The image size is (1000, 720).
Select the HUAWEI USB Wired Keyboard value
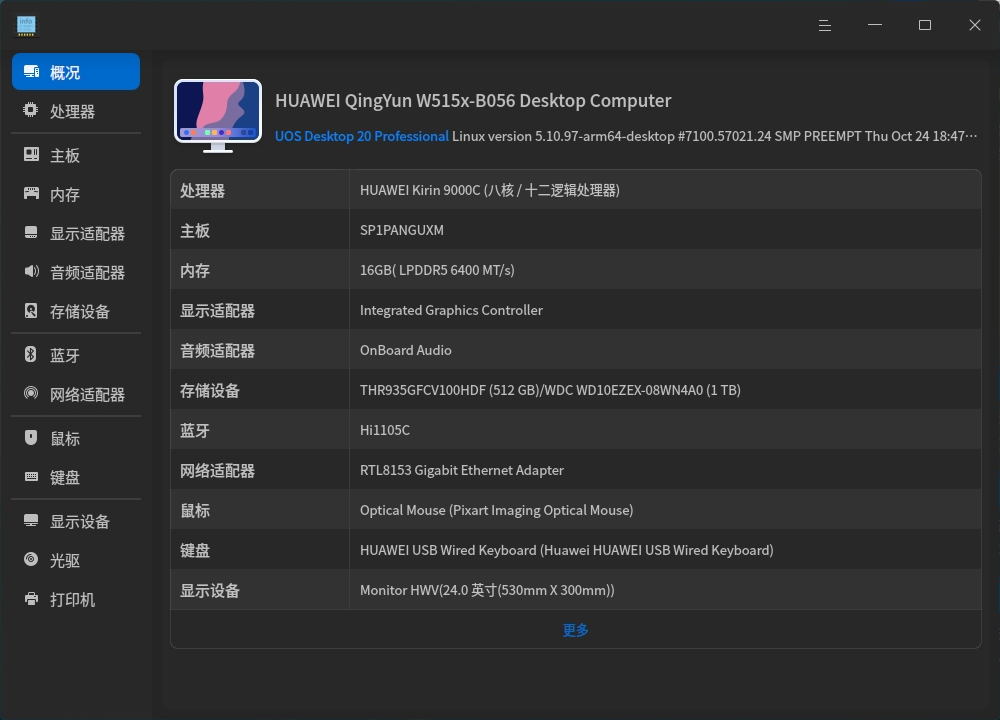[x=566, y=550]
